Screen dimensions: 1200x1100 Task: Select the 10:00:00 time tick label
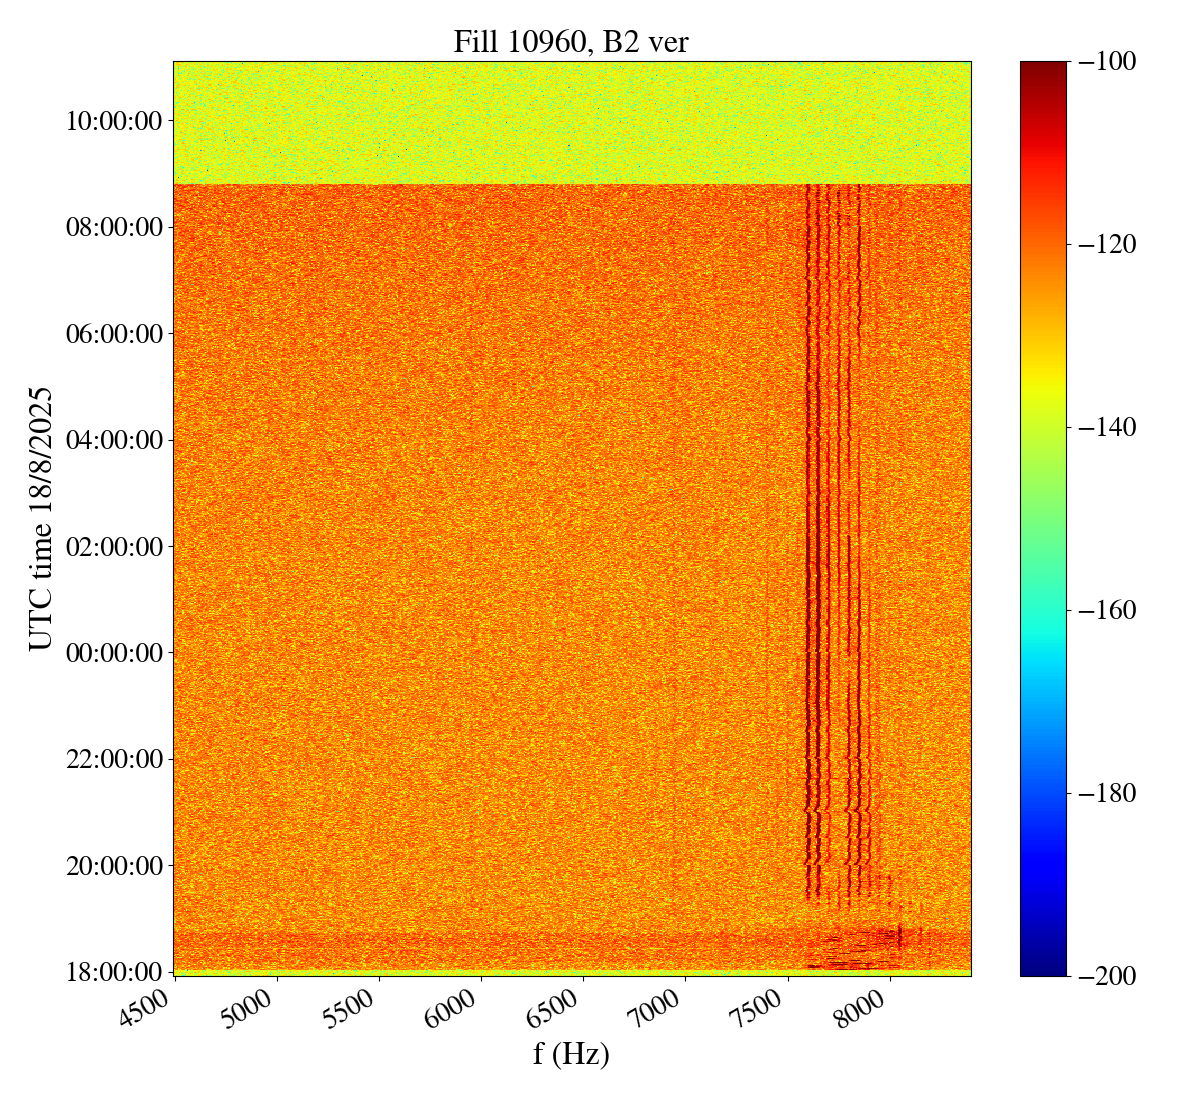pos(113,121)
